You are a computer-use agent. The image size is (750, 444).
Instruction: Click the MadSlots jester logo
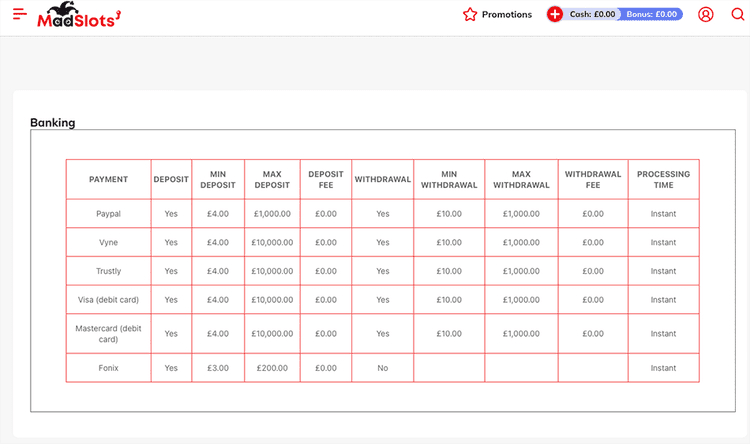click(79, 14)
